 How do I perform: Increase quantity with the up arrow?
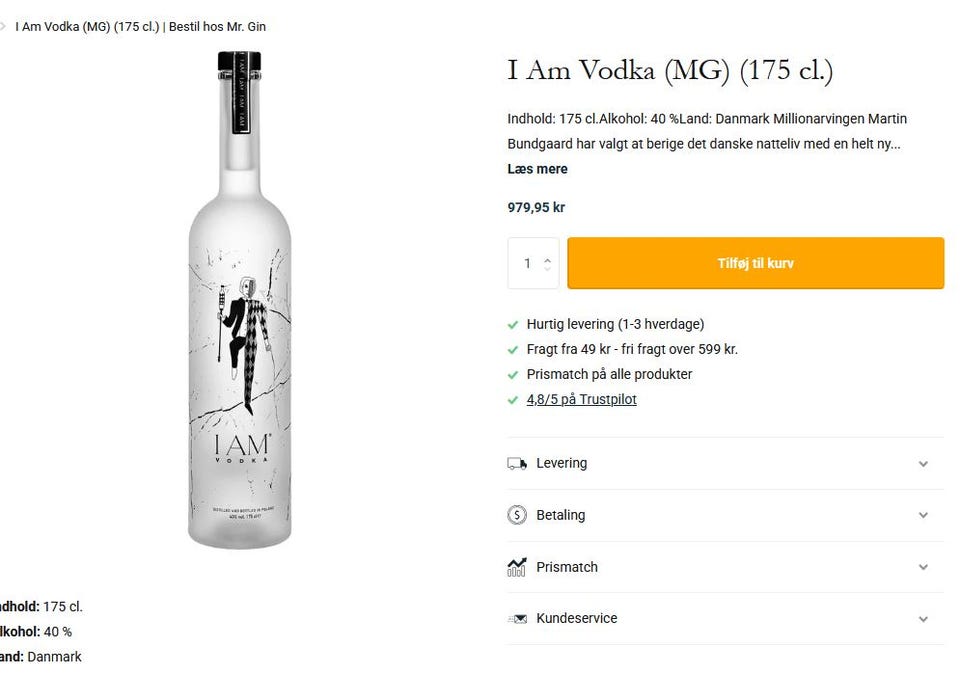tap(547, 259)
